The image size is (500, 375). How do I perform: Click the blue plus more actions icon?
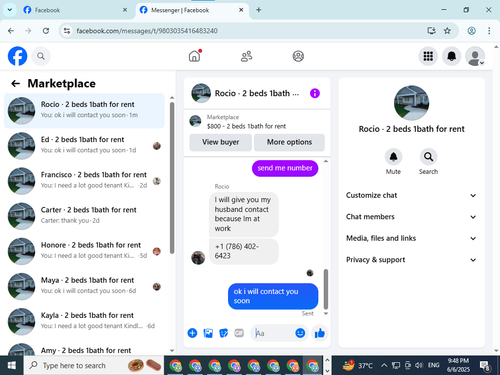click(192, 333)
